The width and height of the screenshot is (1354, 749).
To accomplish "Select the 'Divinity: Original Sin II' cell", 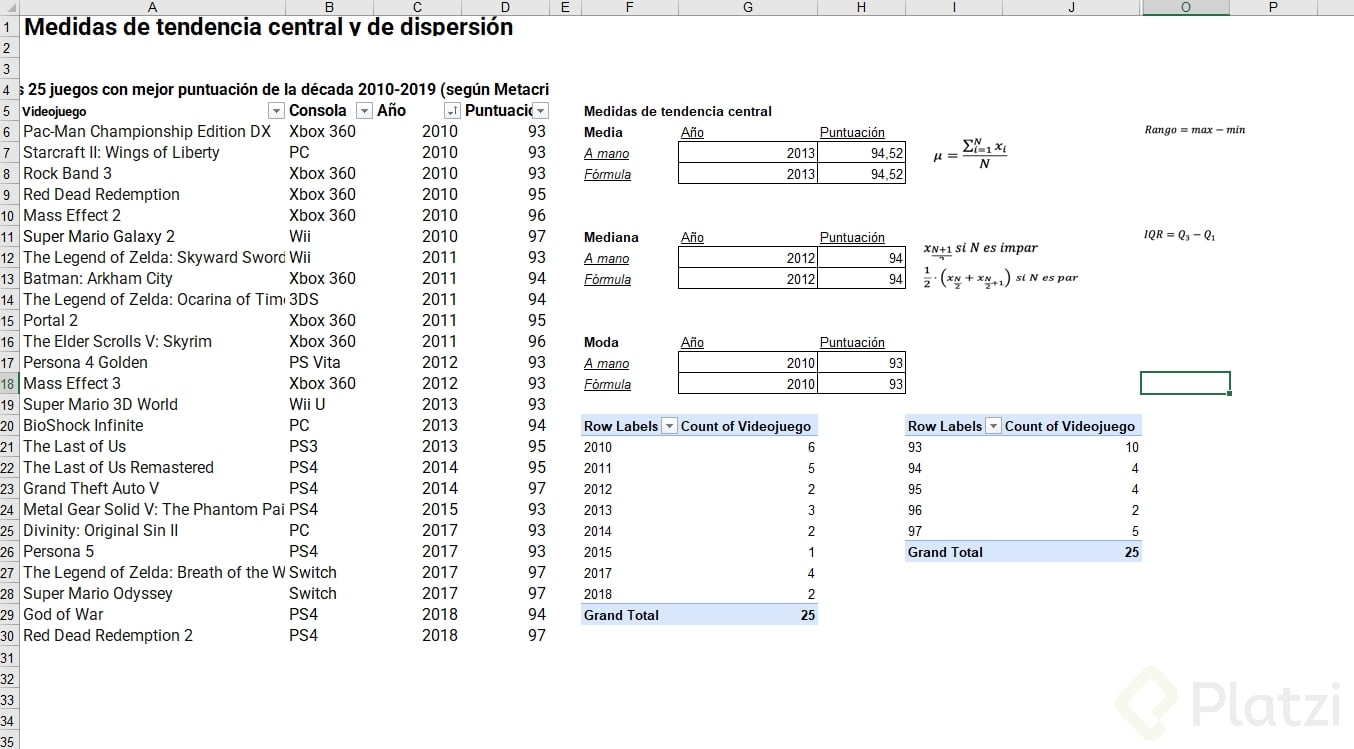I will pyautogui.click(x=151, y=530).
